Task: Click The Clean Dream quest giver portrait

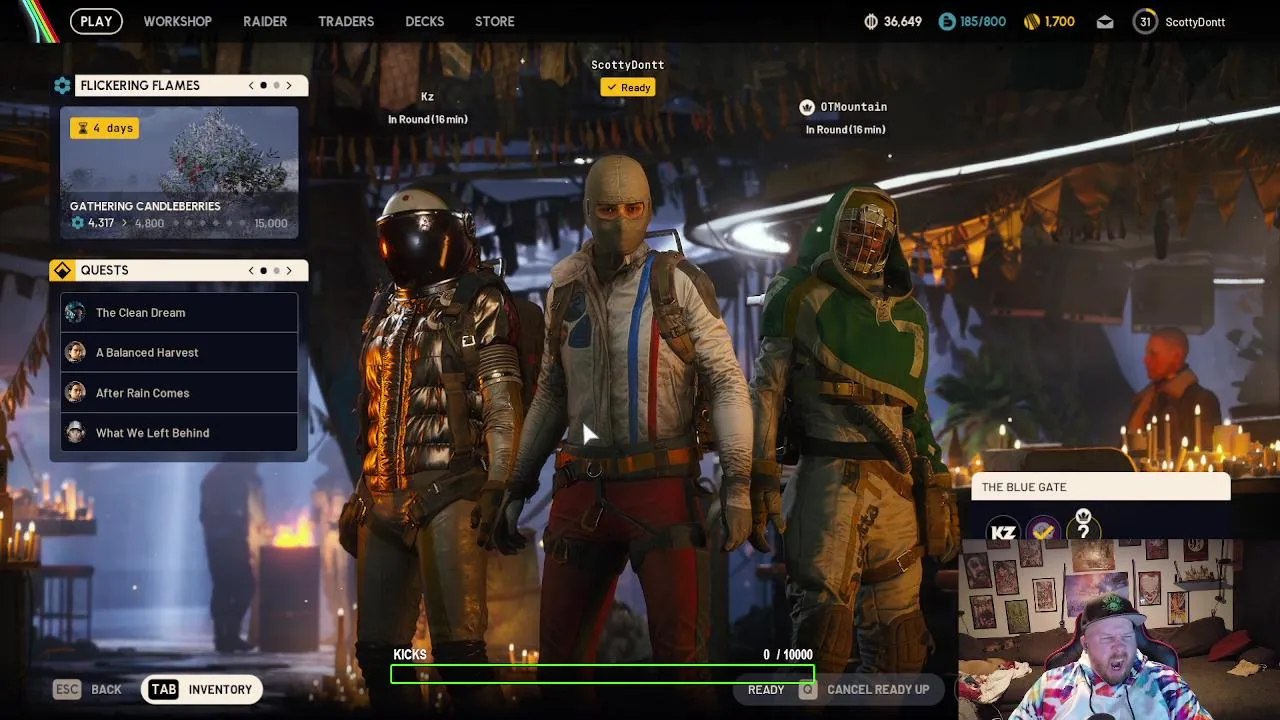Action: pos(75,312)
